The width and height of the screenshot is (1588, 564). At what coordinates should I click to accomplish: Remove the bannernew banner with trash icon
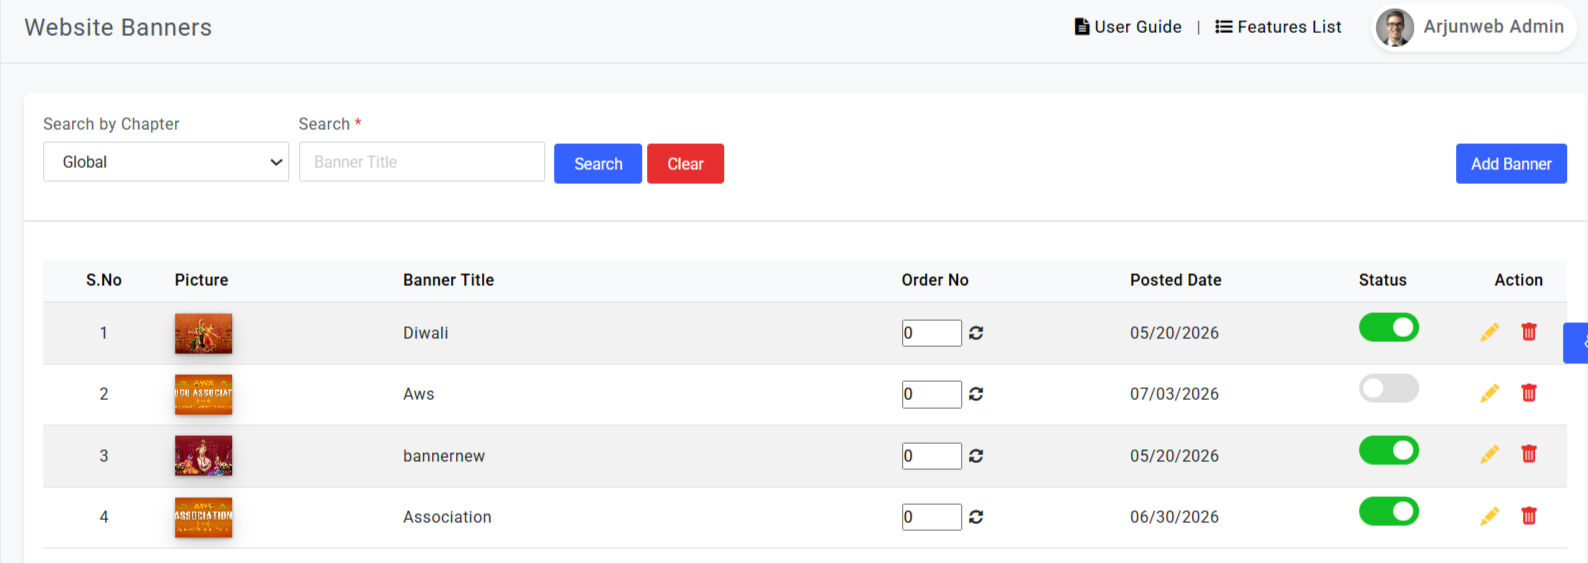[1529, 454]
